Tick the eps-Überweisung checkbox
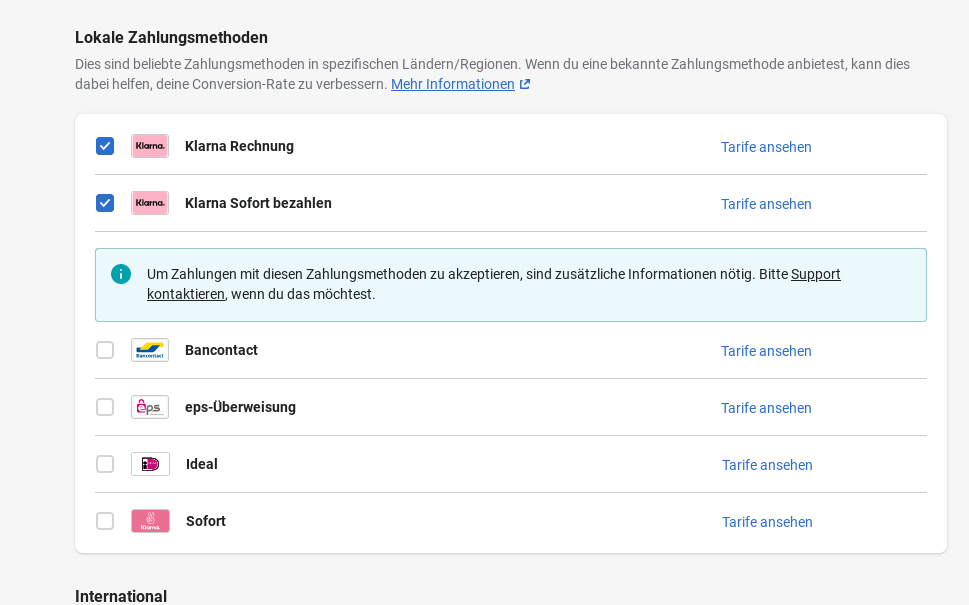Screen dimensions: 969x605 (x=105, y=407)
